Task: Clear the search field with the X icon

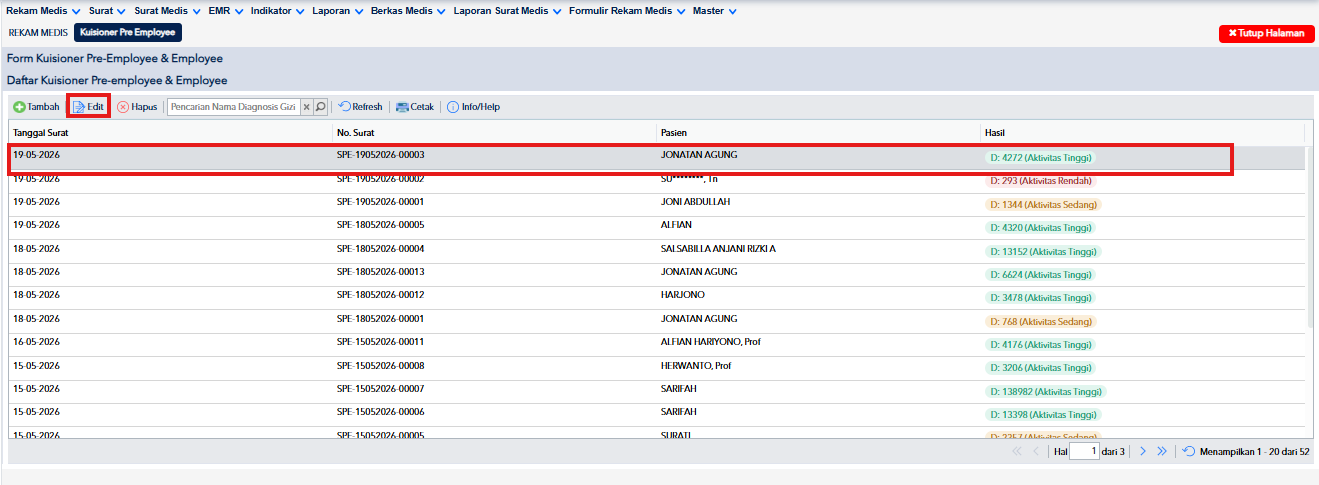Action: (x=307, y=107)
